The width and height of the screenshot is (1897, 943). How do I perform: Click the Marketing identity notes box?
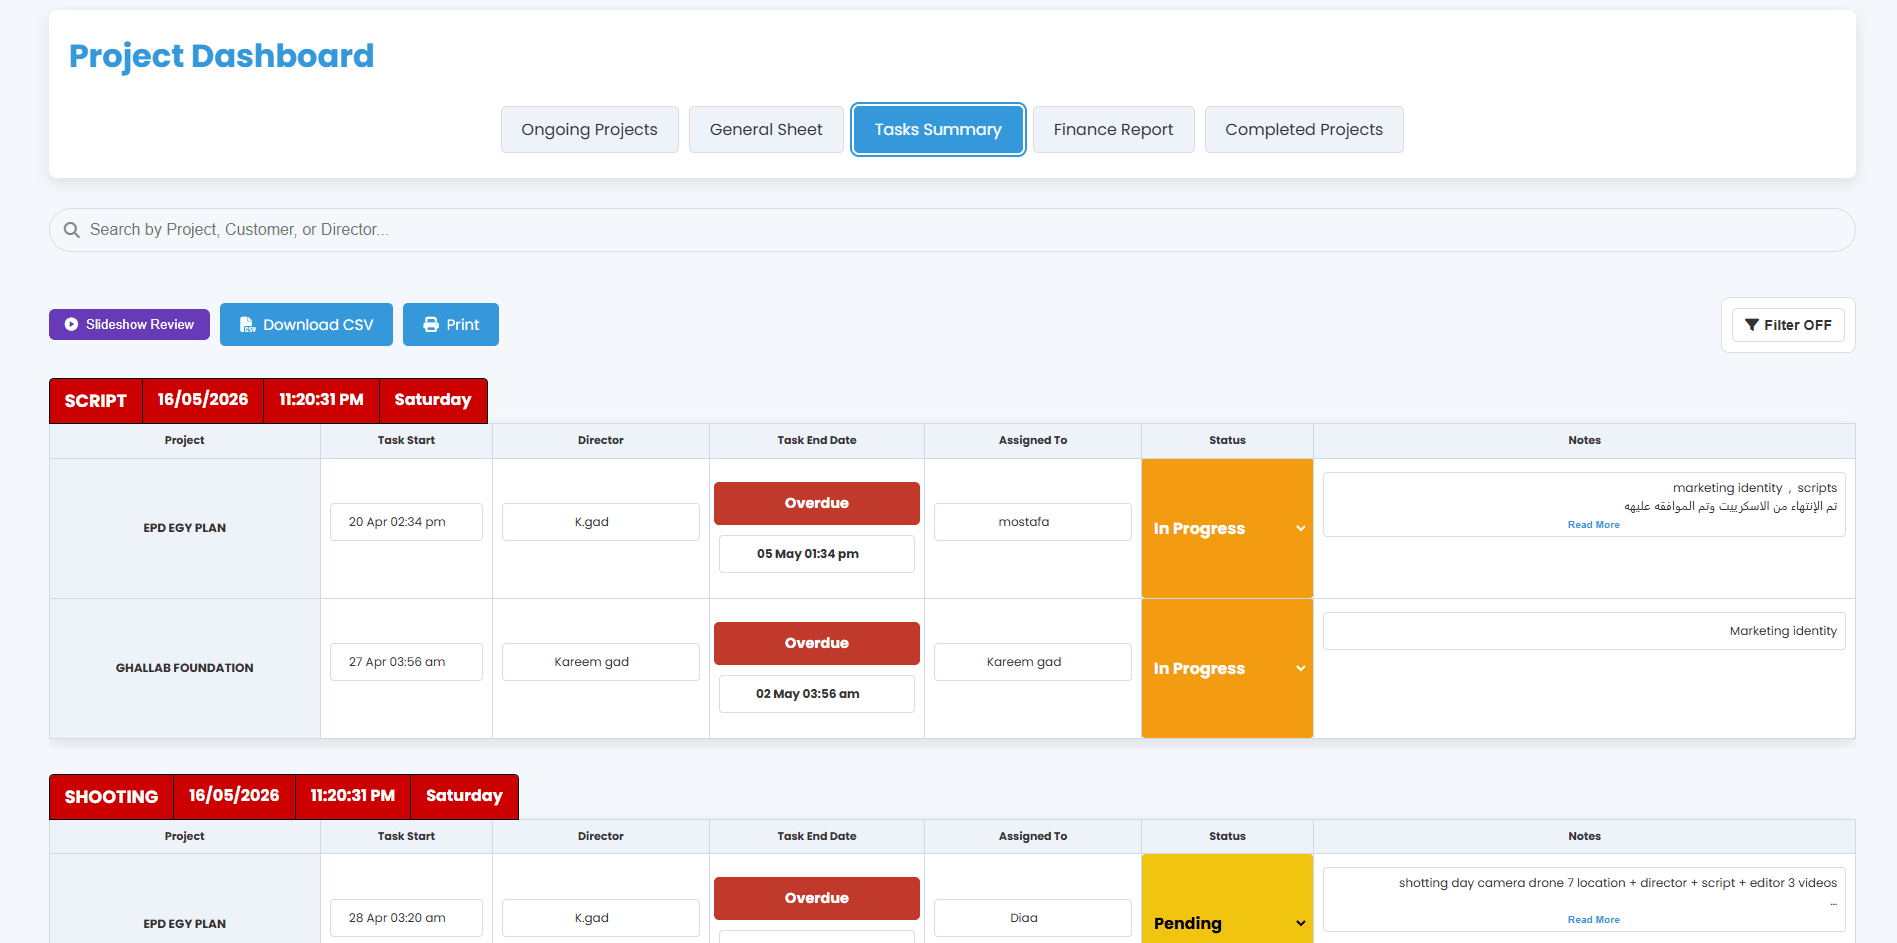[1584, 631]
